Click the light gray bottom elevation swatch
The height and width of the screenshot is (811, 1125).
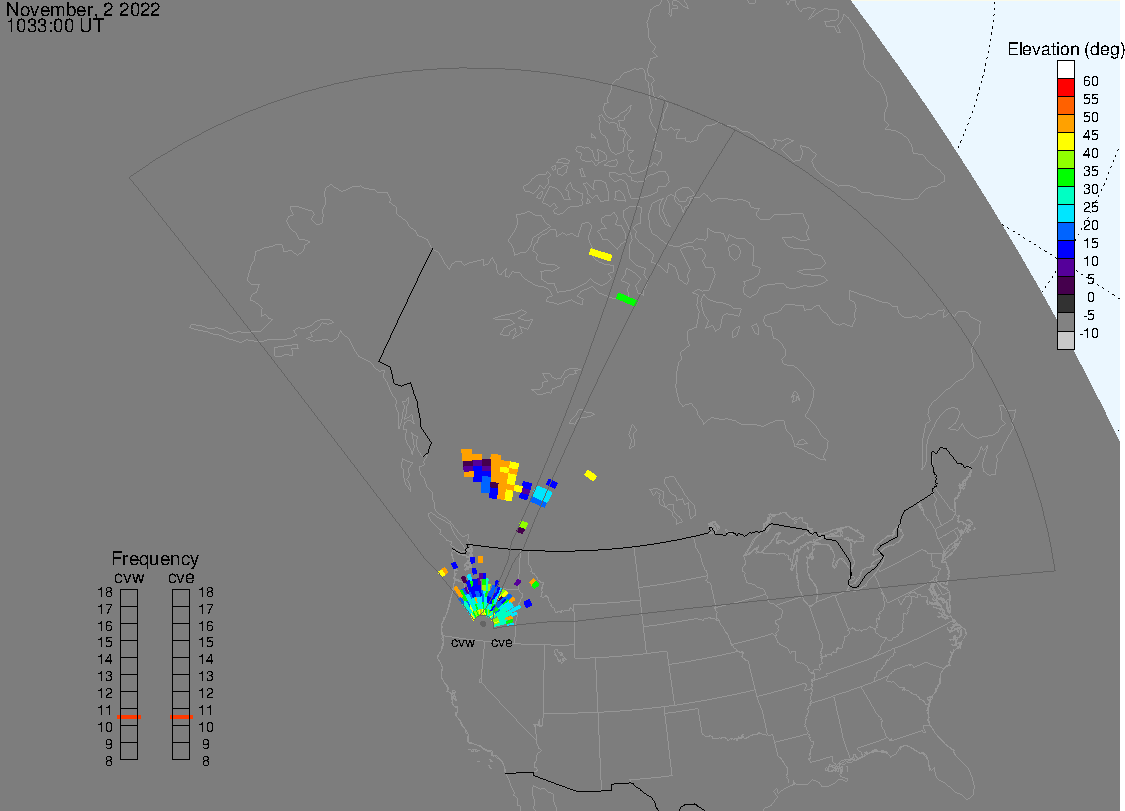tap(1065, 340)
